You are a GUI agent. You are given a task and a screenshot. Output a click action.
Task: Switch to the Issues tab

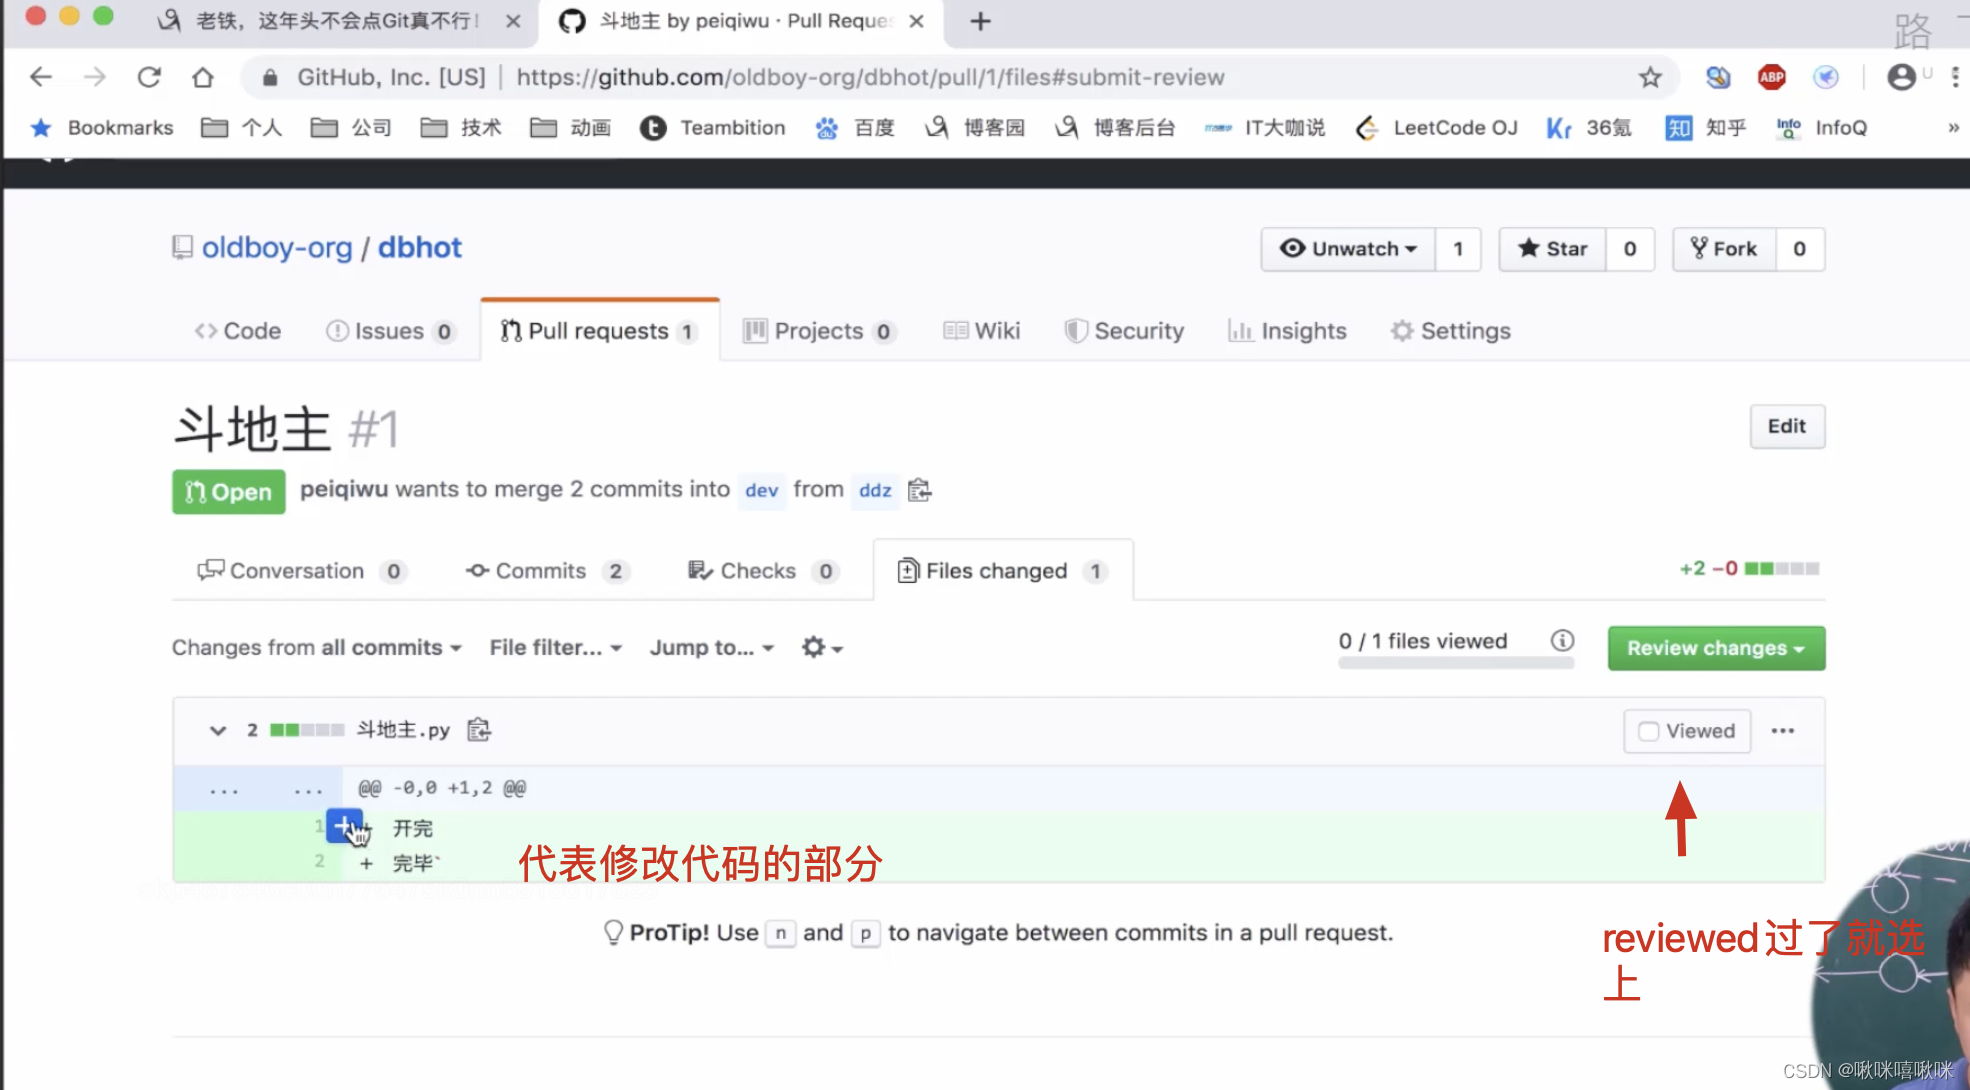pyautogui.click(x=391, y=331)
